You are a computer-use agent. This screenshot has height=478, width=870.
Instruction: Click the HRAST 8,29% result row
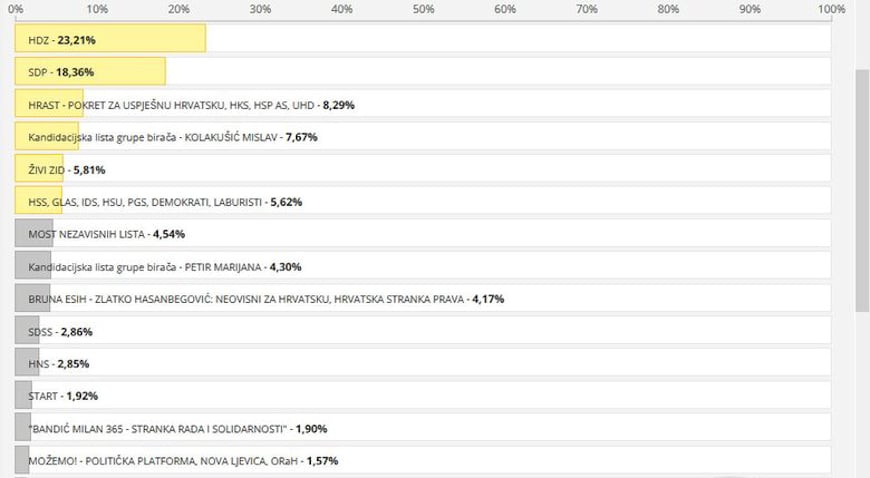[423, 104]
